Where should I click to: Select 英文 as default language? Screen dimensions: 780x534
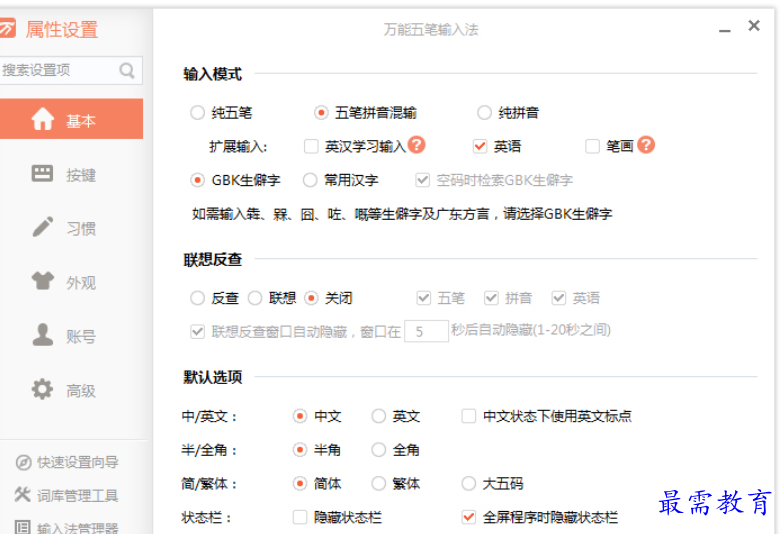379,416
